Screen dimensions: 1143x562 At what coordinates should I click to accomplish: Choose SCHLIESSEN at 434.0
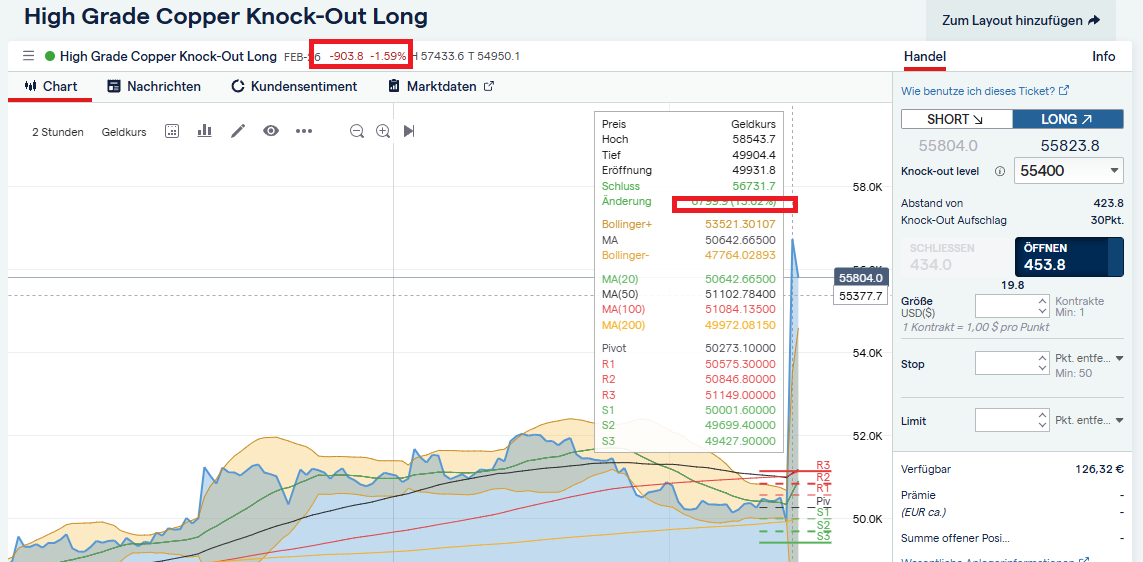tap(956, 257)
